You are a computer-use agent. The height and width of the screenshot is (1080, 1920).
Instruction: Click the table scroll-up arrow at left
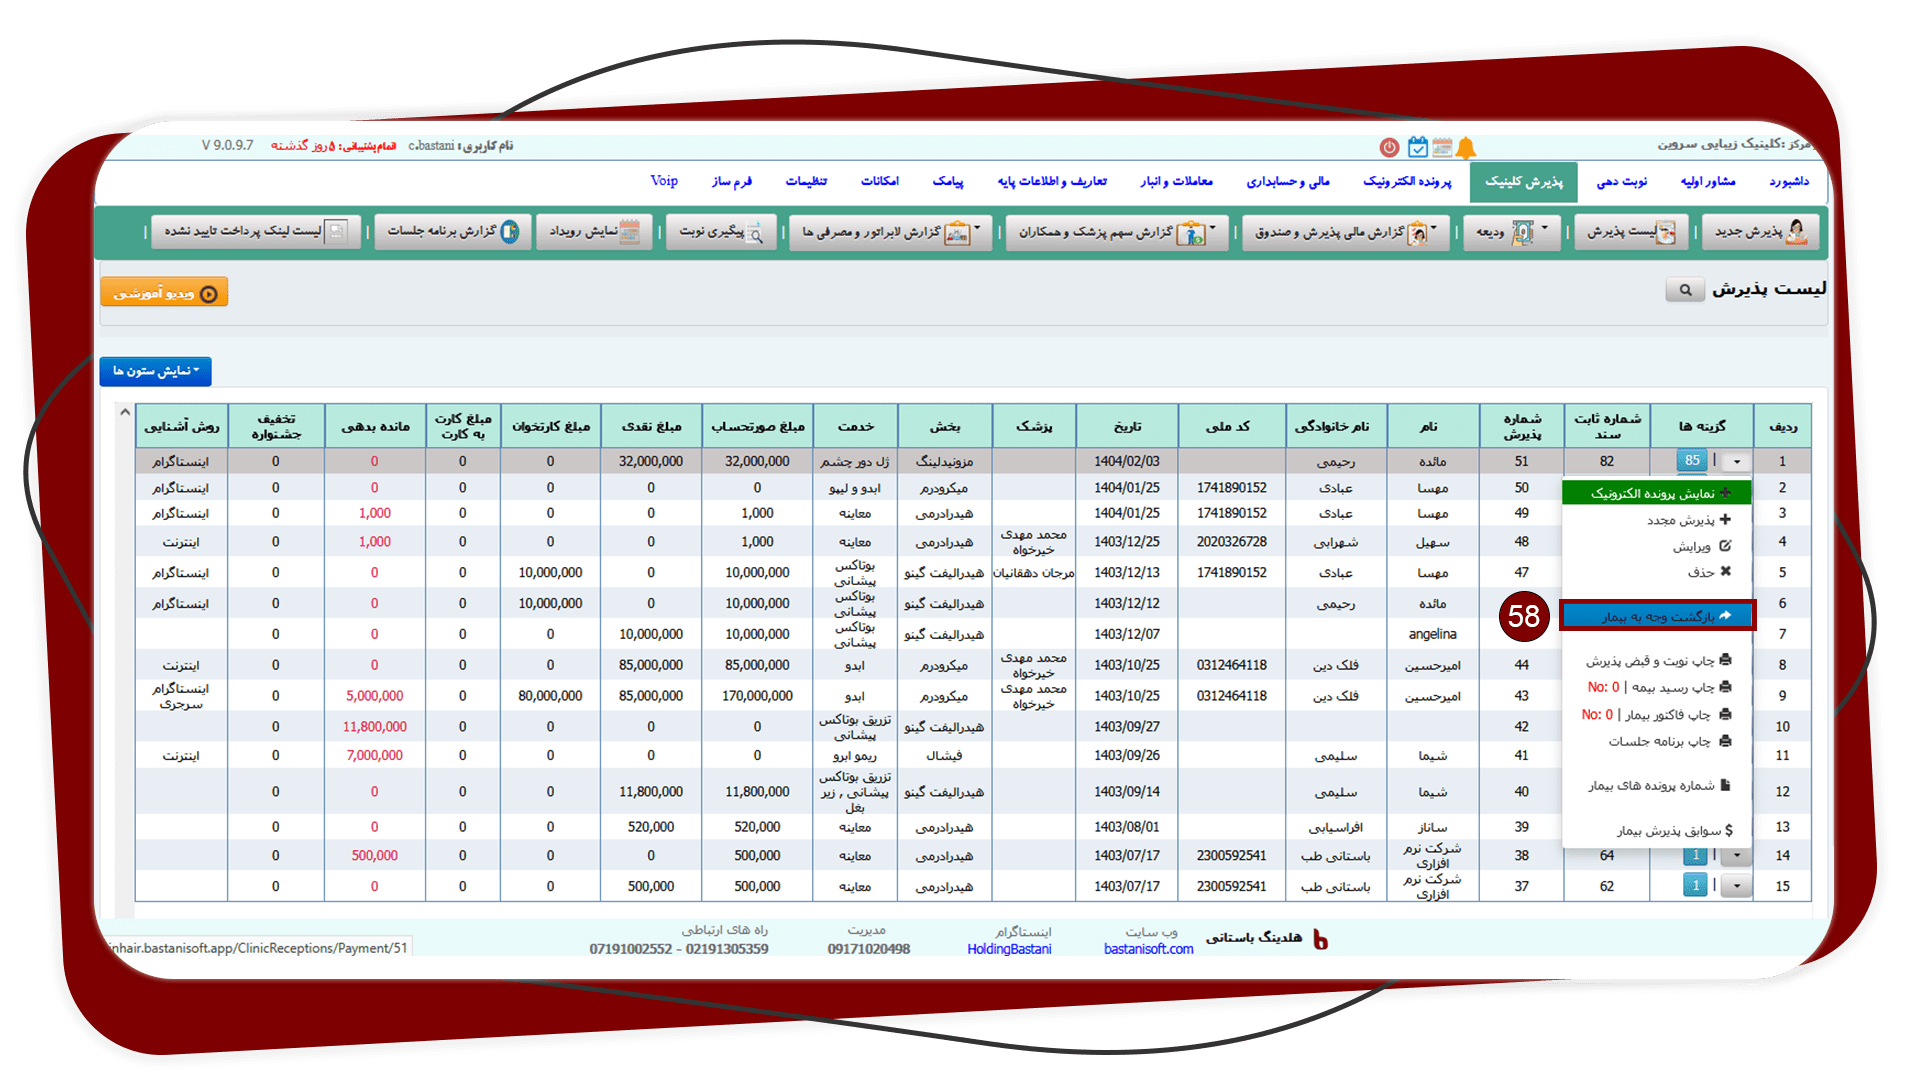(125, 412)
